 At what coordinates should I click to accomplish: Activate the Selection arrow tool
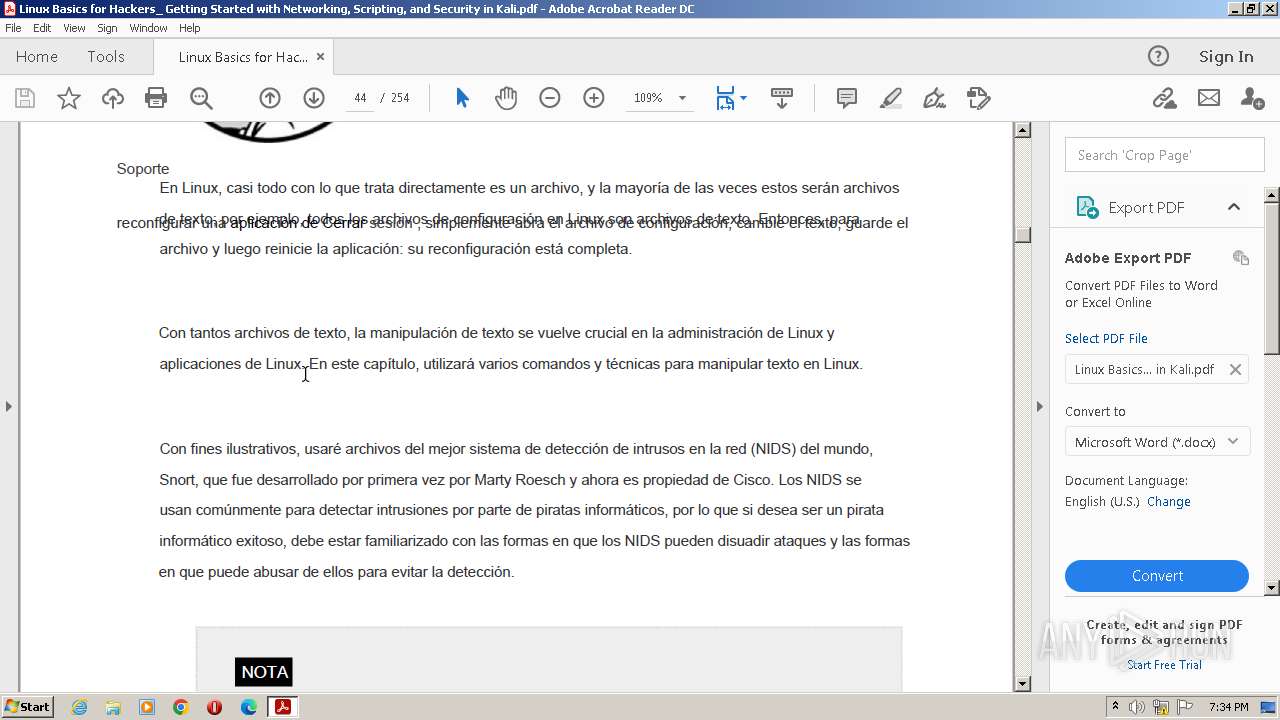pyautogui.click(x=462, y=98)
